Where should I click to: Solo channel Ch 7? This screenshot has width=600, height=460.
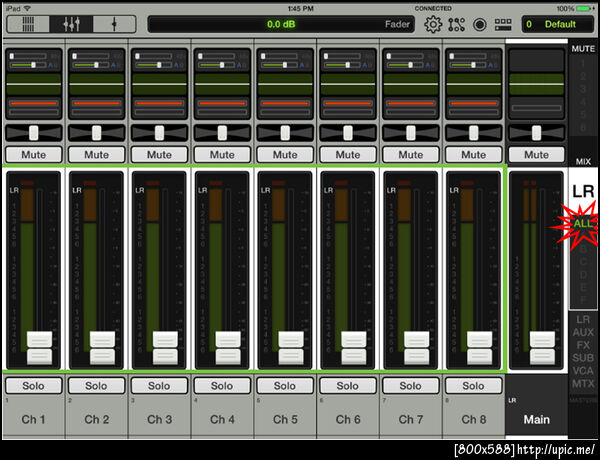point(411,386)
